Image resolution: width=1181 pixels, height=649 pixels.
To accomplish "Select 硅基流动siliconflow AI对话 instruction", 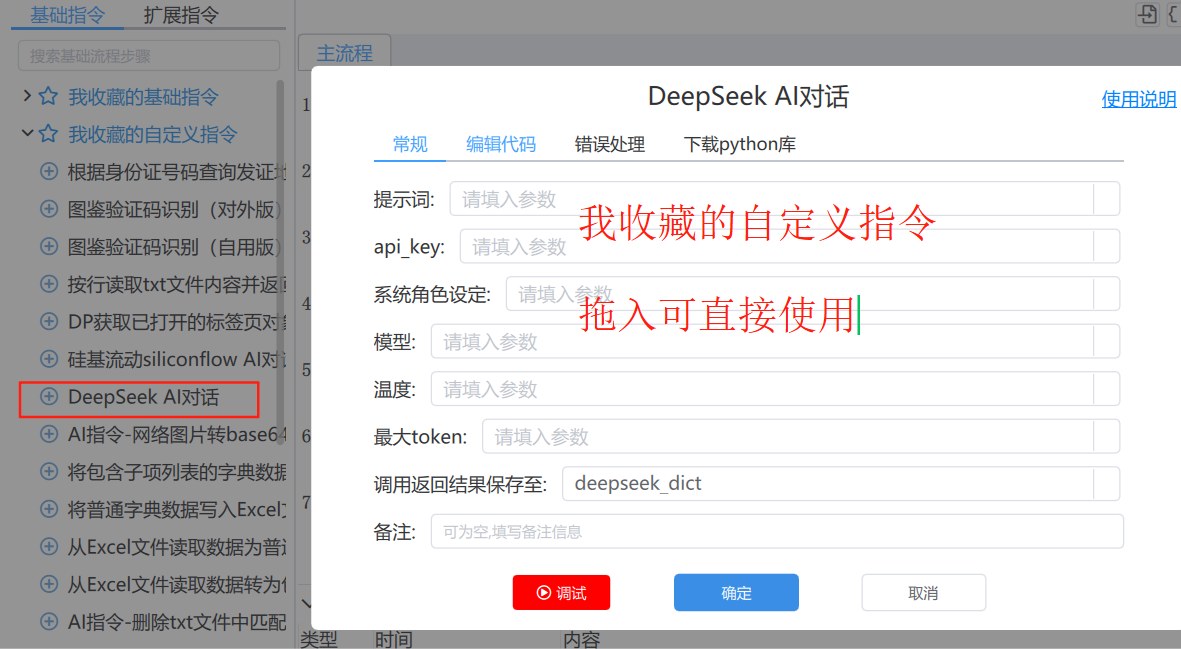I will [176, 359].
